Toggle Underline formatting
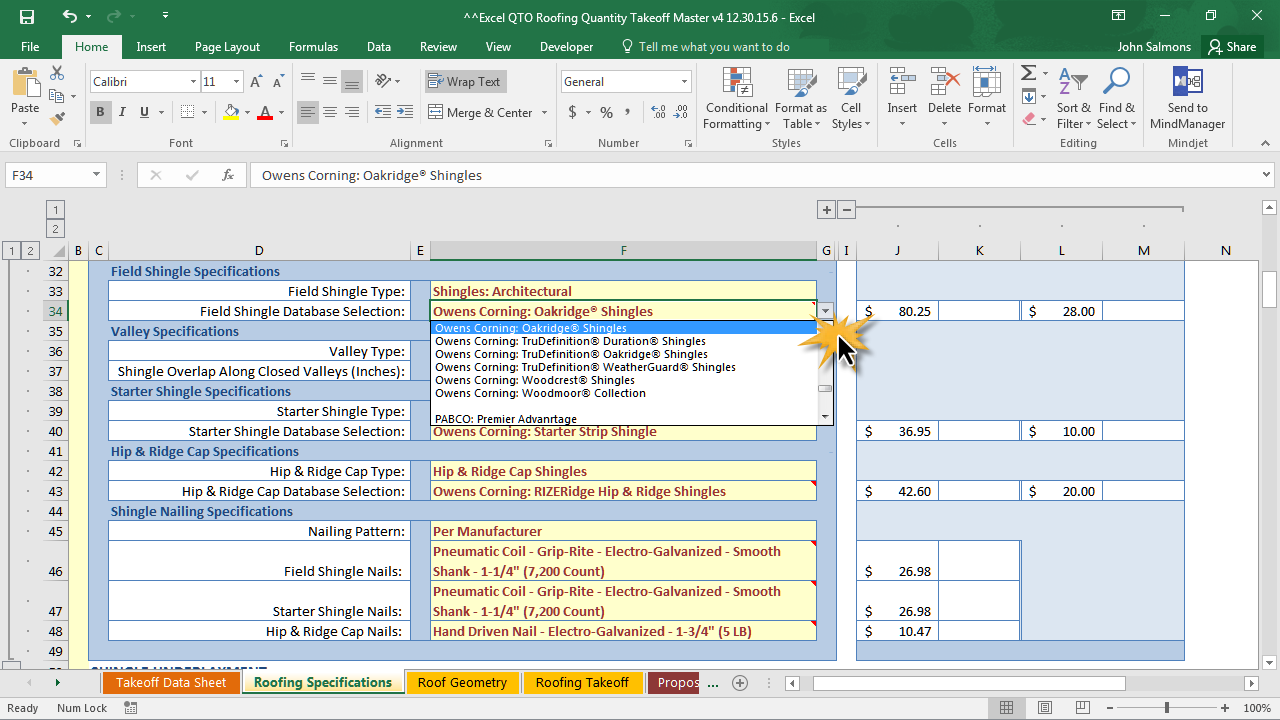The image size is (1280, 720). click(x=145, y=112)
